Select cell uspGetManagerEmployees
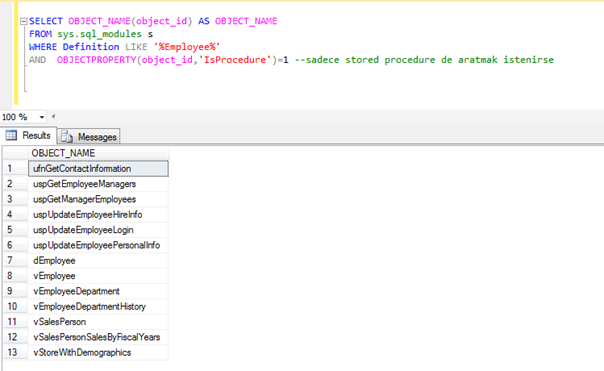The image size is (604, 371). pyautogui.click(x=98, y=199)
